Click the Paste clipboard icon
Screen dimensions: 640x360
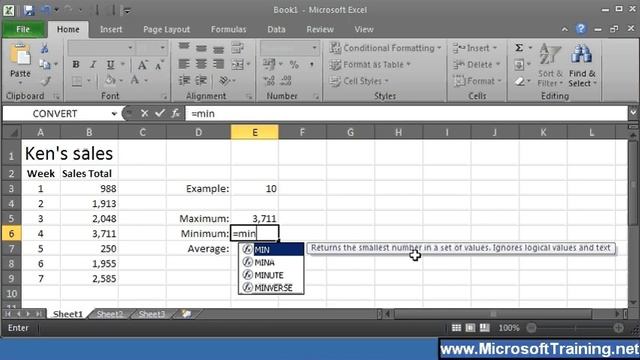pyautogui.click(x=20, y=55)
